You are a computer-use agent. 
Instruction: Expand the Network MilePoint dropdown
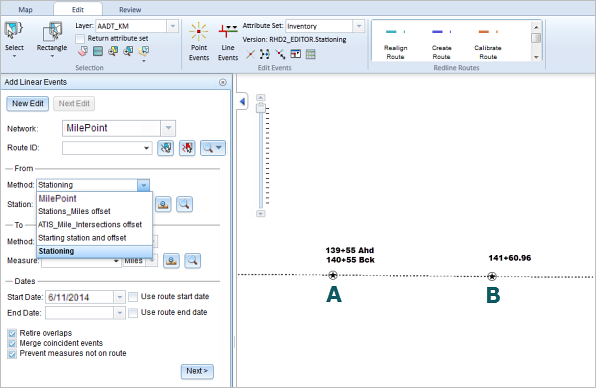point(168,128)
